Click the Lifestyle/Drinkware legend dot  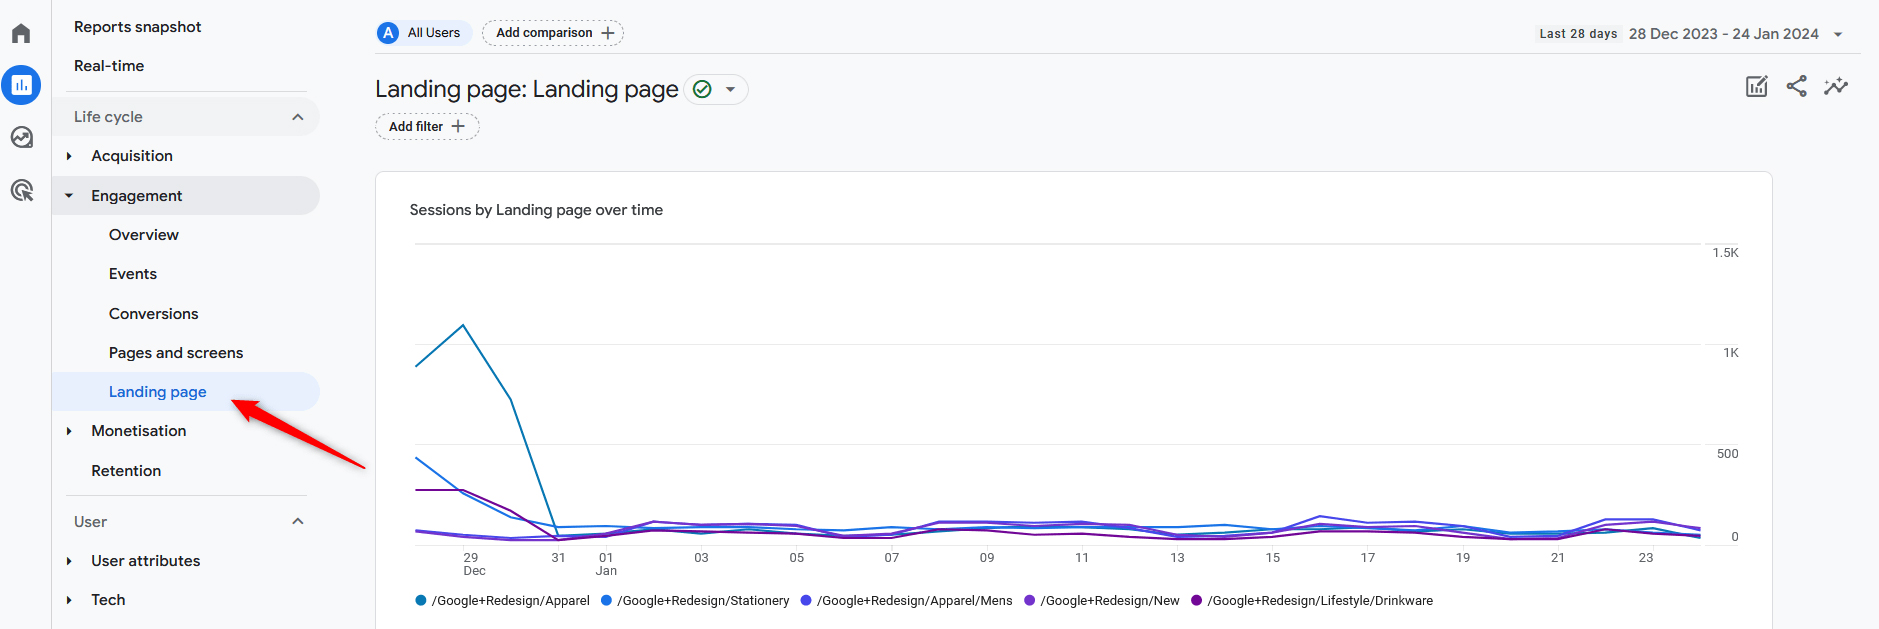pyautogui.click(x=1196, y=601)
